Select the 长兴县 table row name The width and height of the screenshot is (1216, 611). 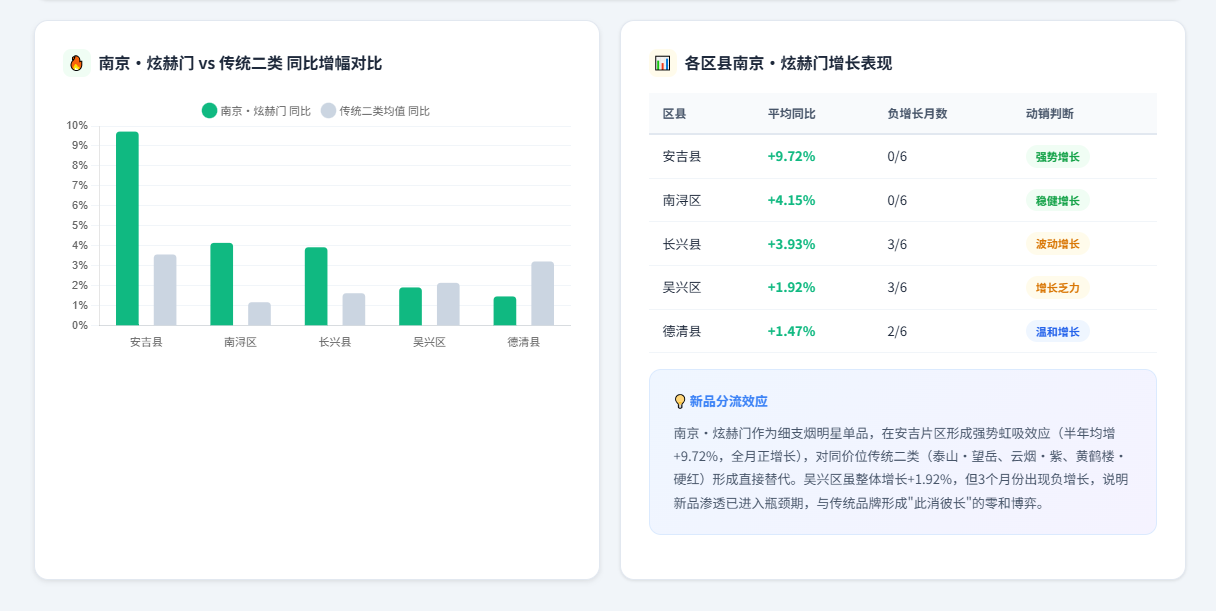682,244
